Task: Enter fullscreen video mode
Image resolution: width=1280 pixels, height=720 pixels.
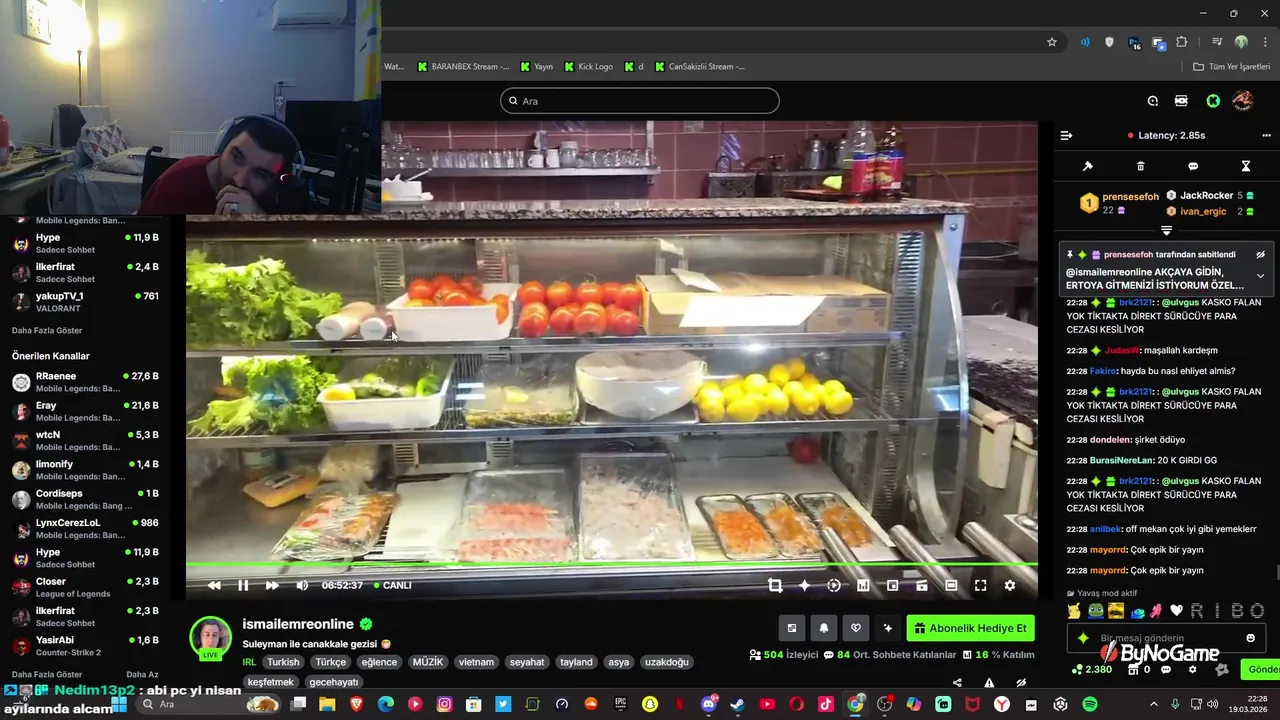Action: [x=980, y=585]
